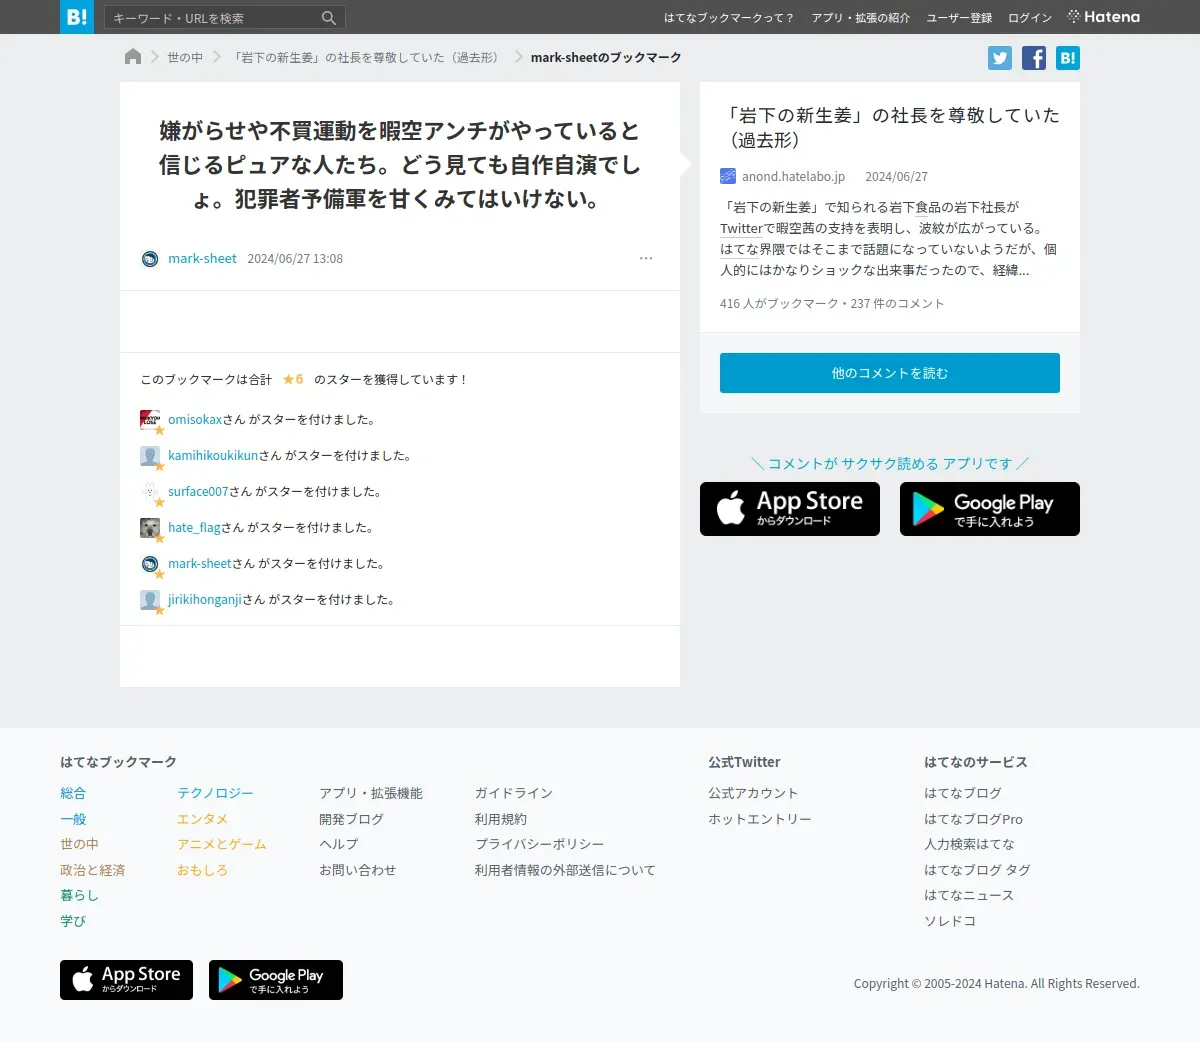Open omisokax user link
1200x1042 pixels.
pos(195,420)
